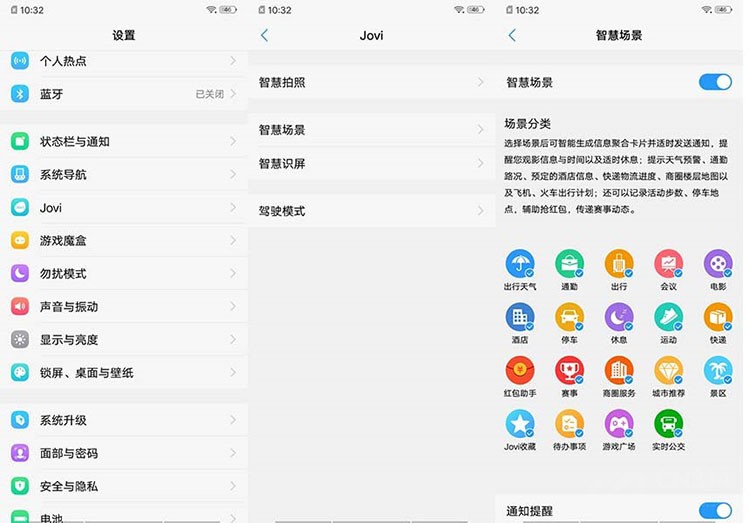Image resolution: width=750 pixels, height=523 pixels.
Task: Select the 游戏广场 gamepad icon
Action: click(618, 423)
